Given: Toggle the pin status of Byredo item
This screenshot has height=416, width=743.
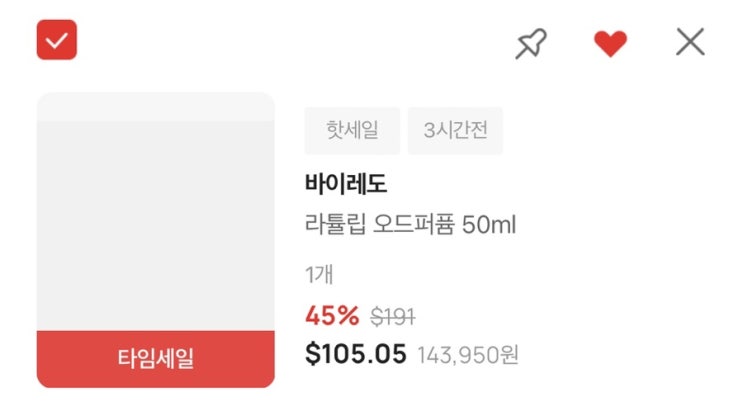Looking at the screenshot, I should tap(531, 43).
